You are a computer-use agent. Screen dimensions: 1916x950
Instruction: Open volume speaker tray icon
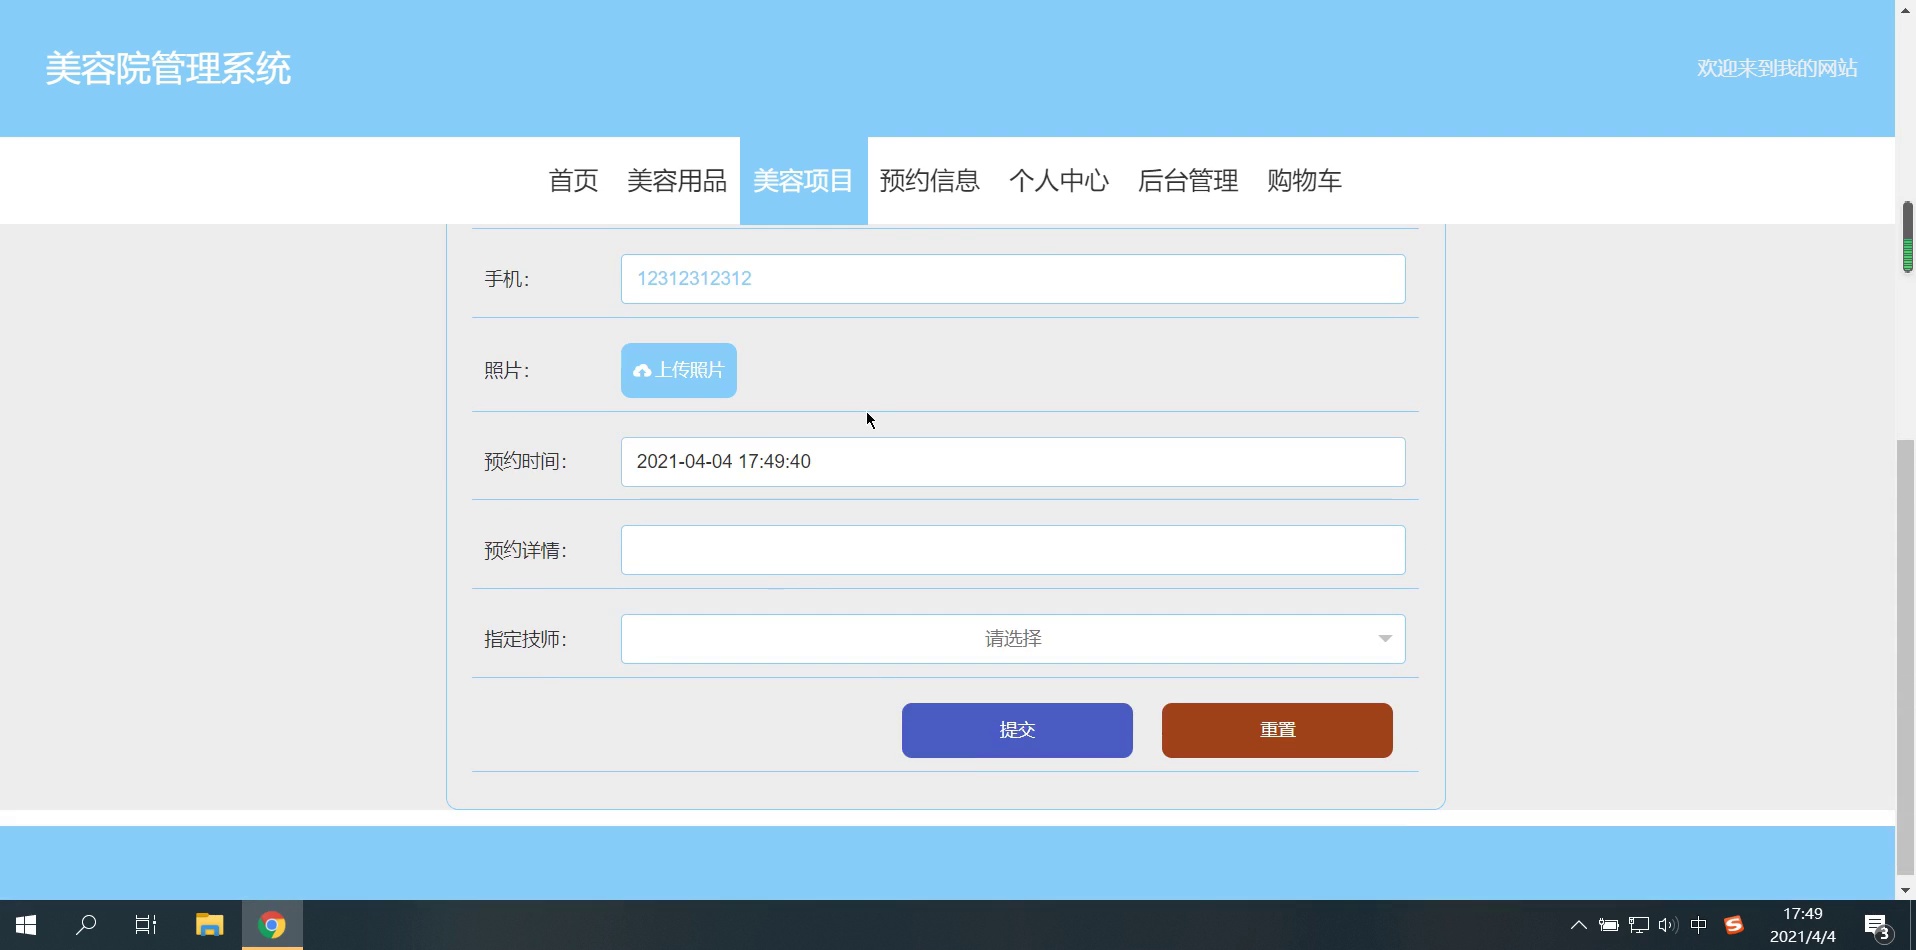(1668, 925)
